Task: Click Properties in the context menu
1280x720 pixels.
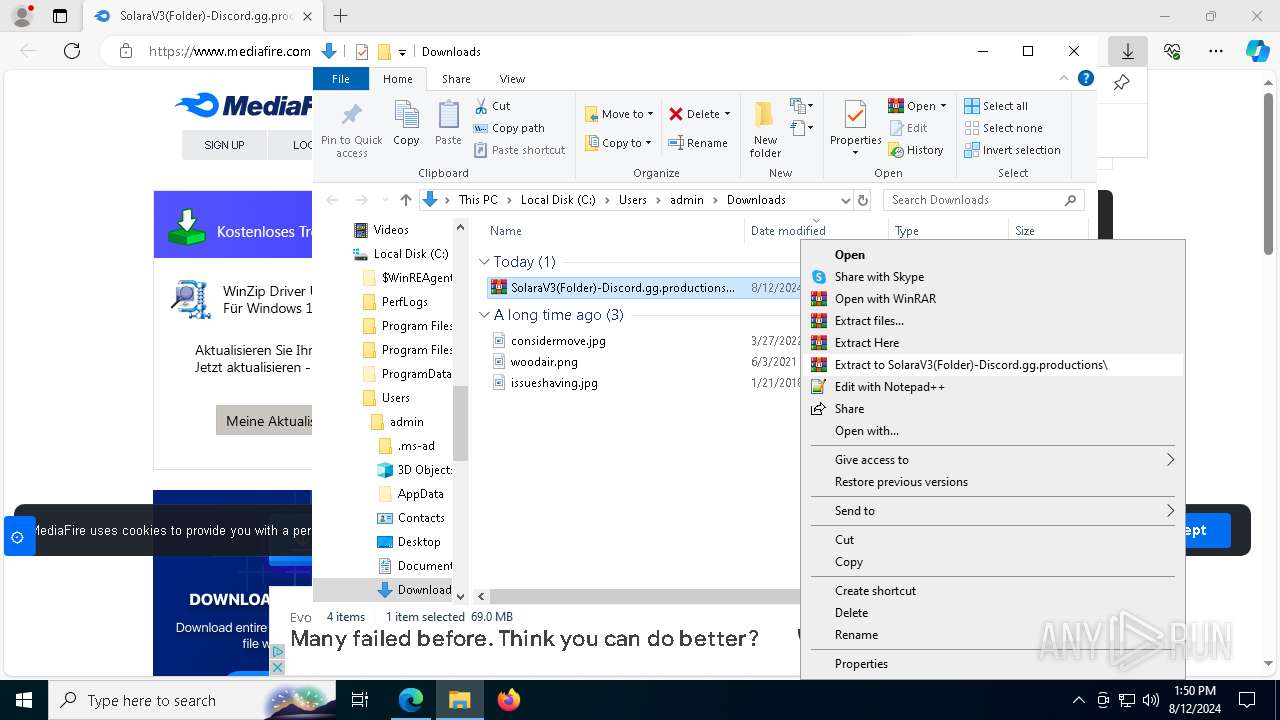Action: click(993, 664)
